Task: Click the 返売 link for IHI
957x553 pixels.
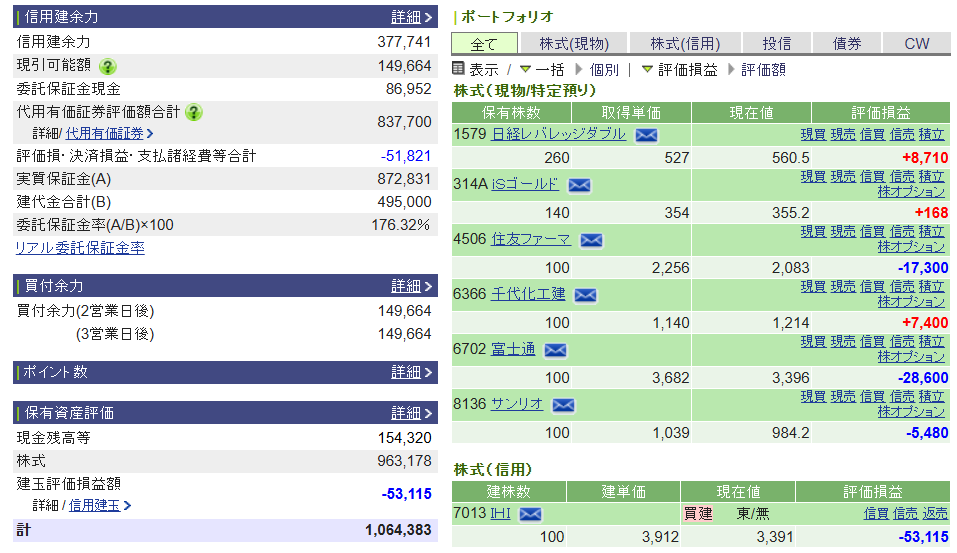Action: point(935,513)
